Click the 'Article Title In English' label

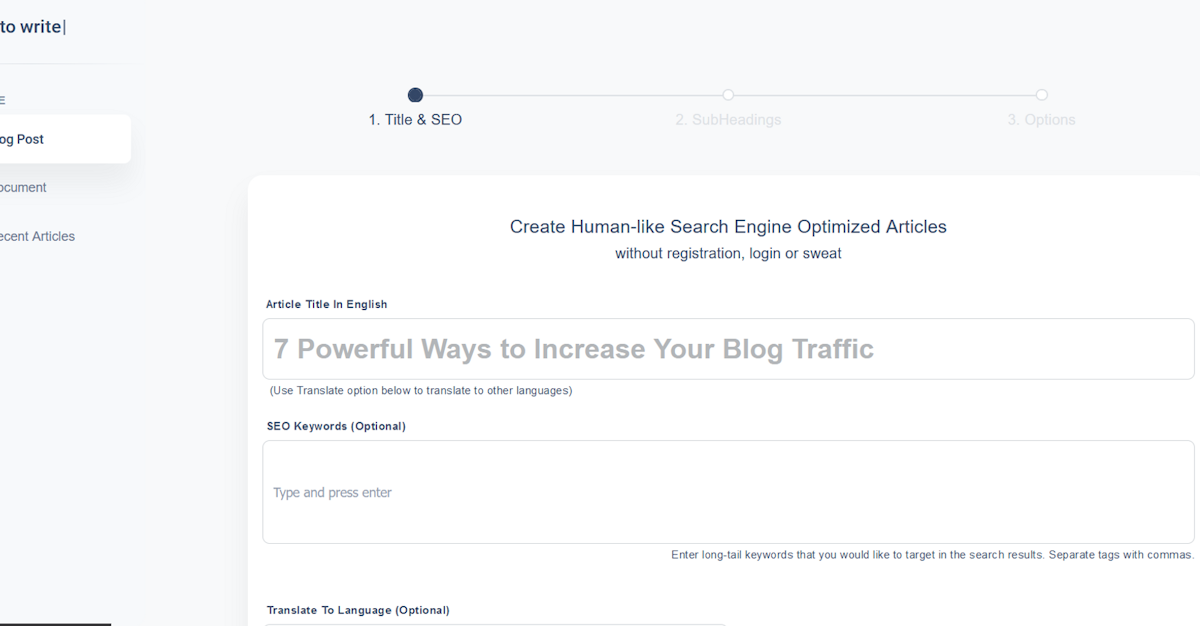pos(326,304)
